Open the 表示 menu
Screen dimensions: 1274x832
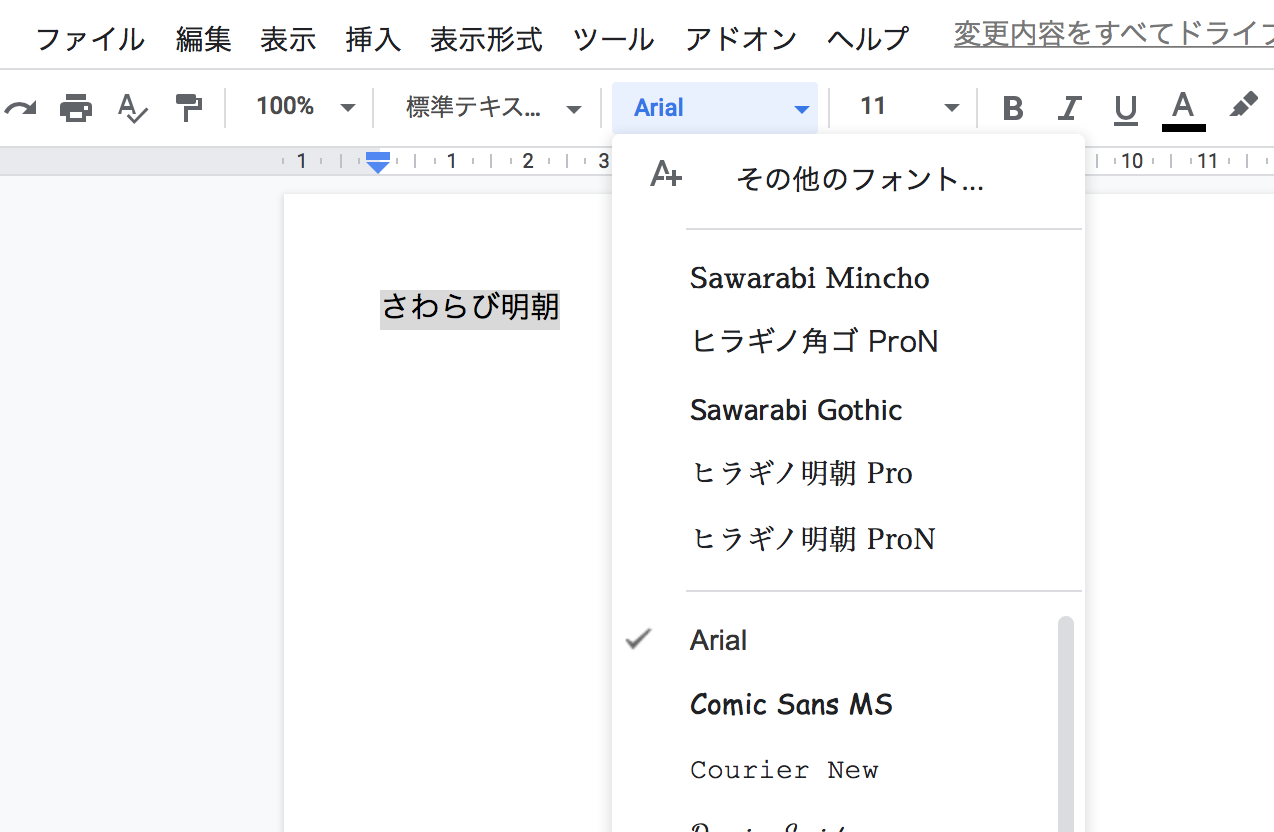[x=288, y=40]
